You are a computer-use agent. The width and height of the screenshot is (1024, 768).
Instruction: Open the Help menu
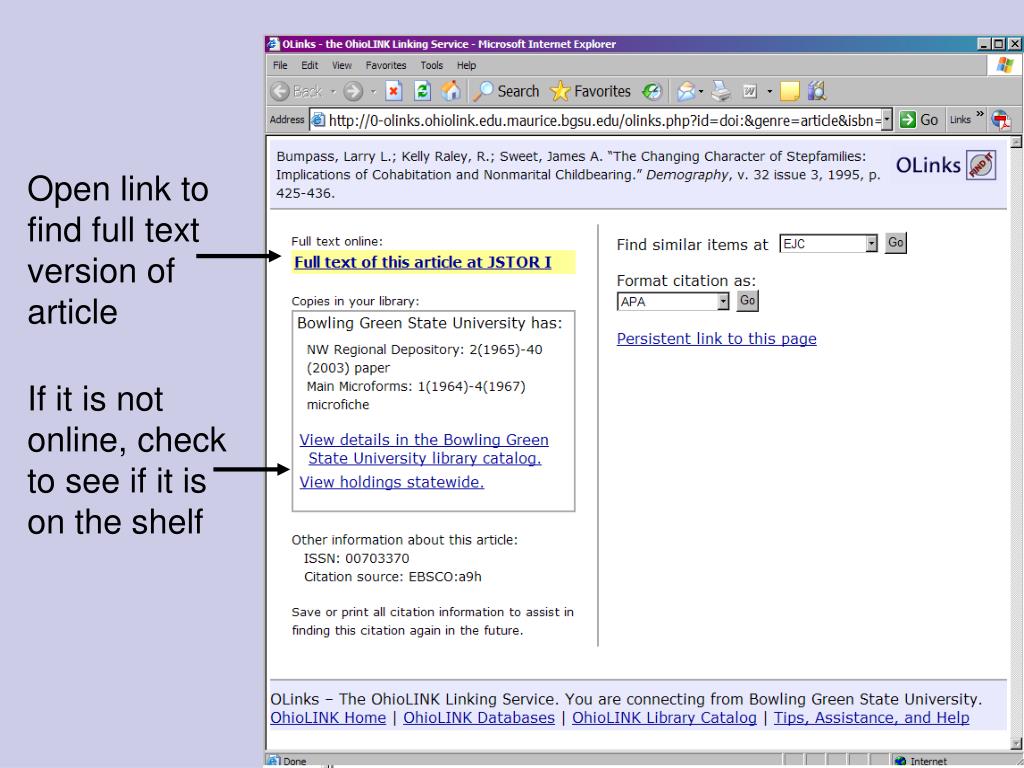point(466,65)
